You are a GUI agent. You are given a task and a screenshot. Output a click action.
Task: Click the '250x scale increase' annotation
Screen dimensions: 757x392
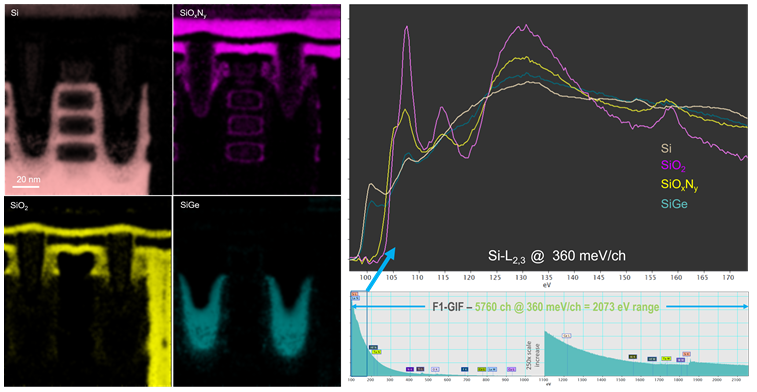tap(532, 355)
